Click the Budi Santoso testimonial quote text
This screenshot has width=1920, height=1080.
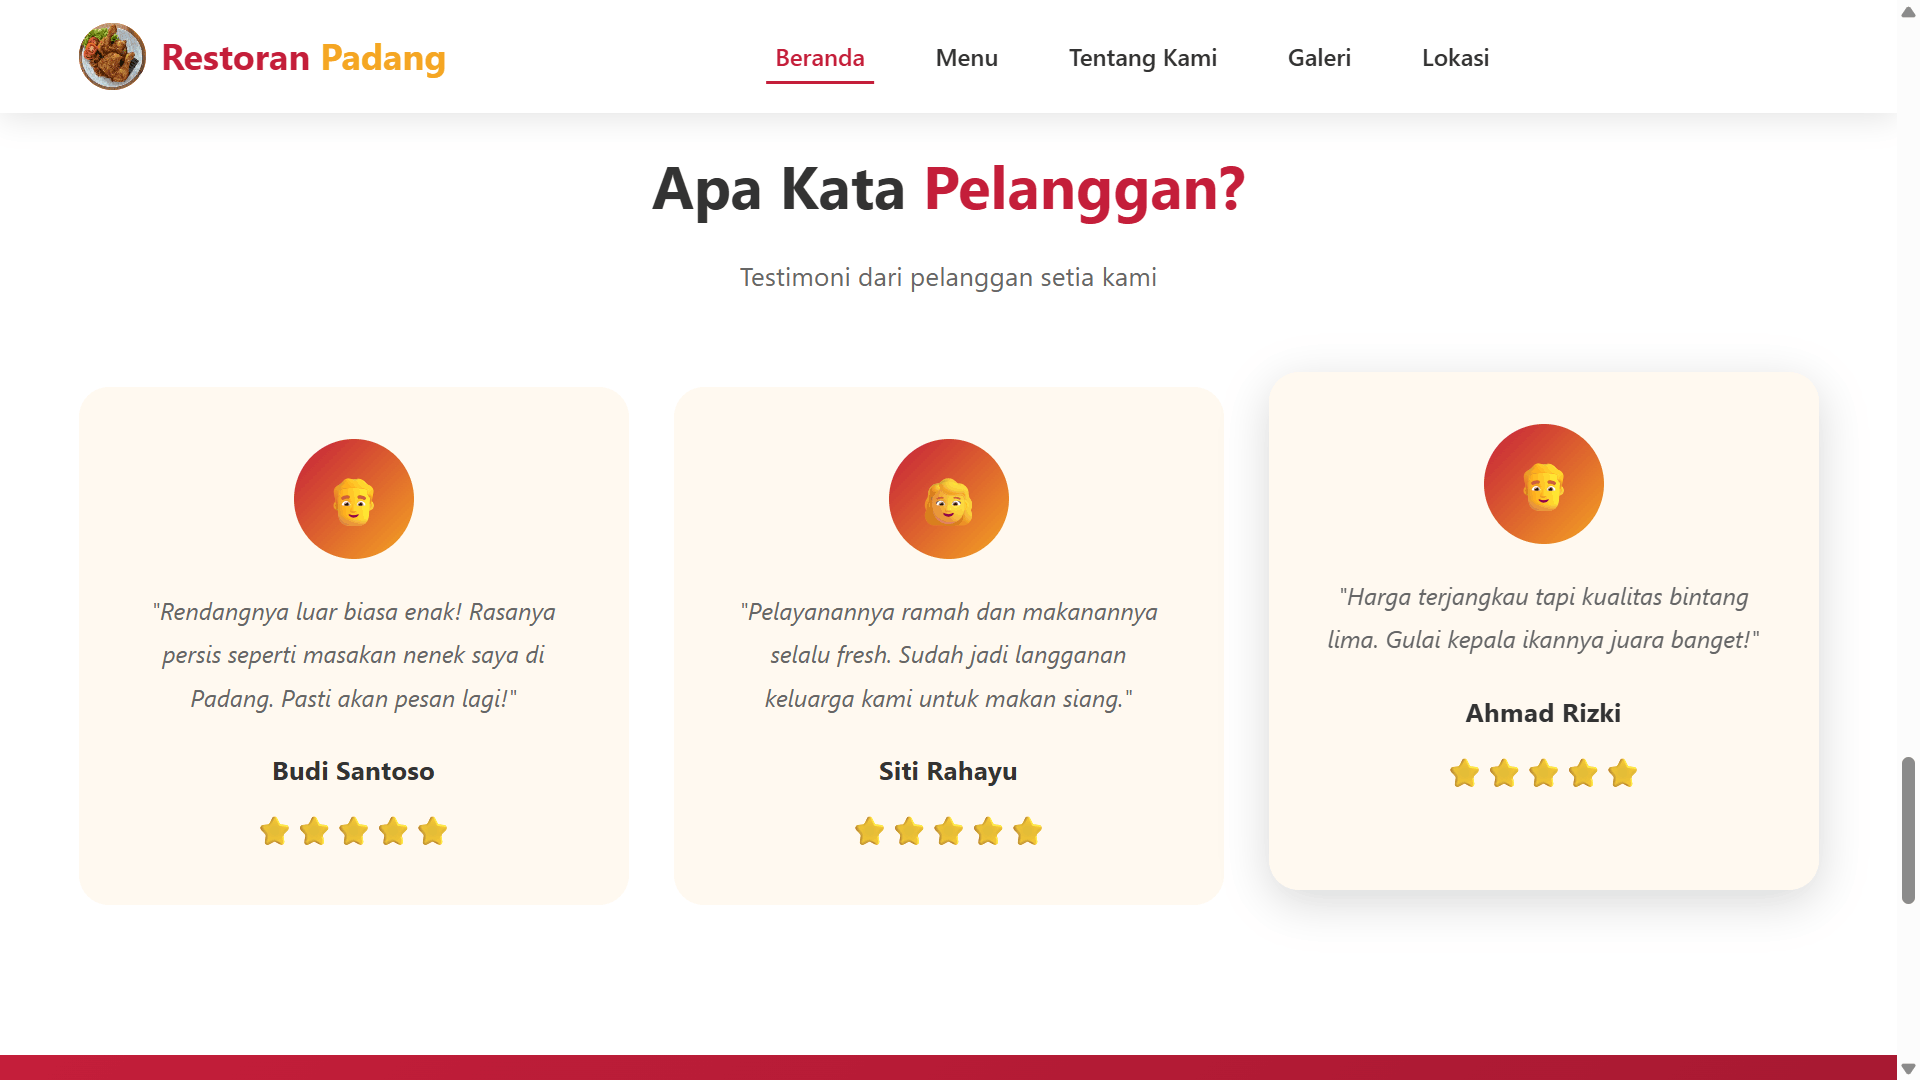coord(353,655)
